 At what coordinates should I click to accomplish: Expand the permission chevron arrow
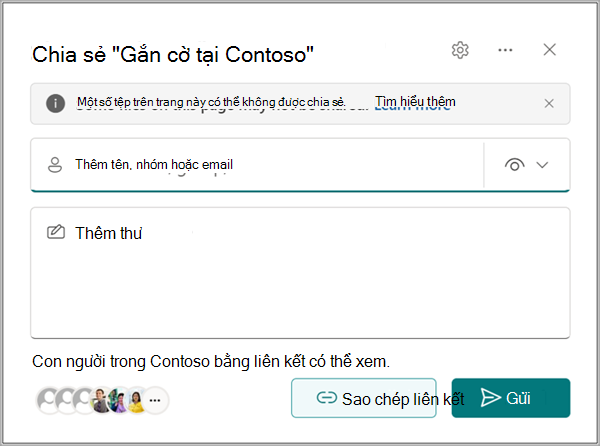(542, 165)
